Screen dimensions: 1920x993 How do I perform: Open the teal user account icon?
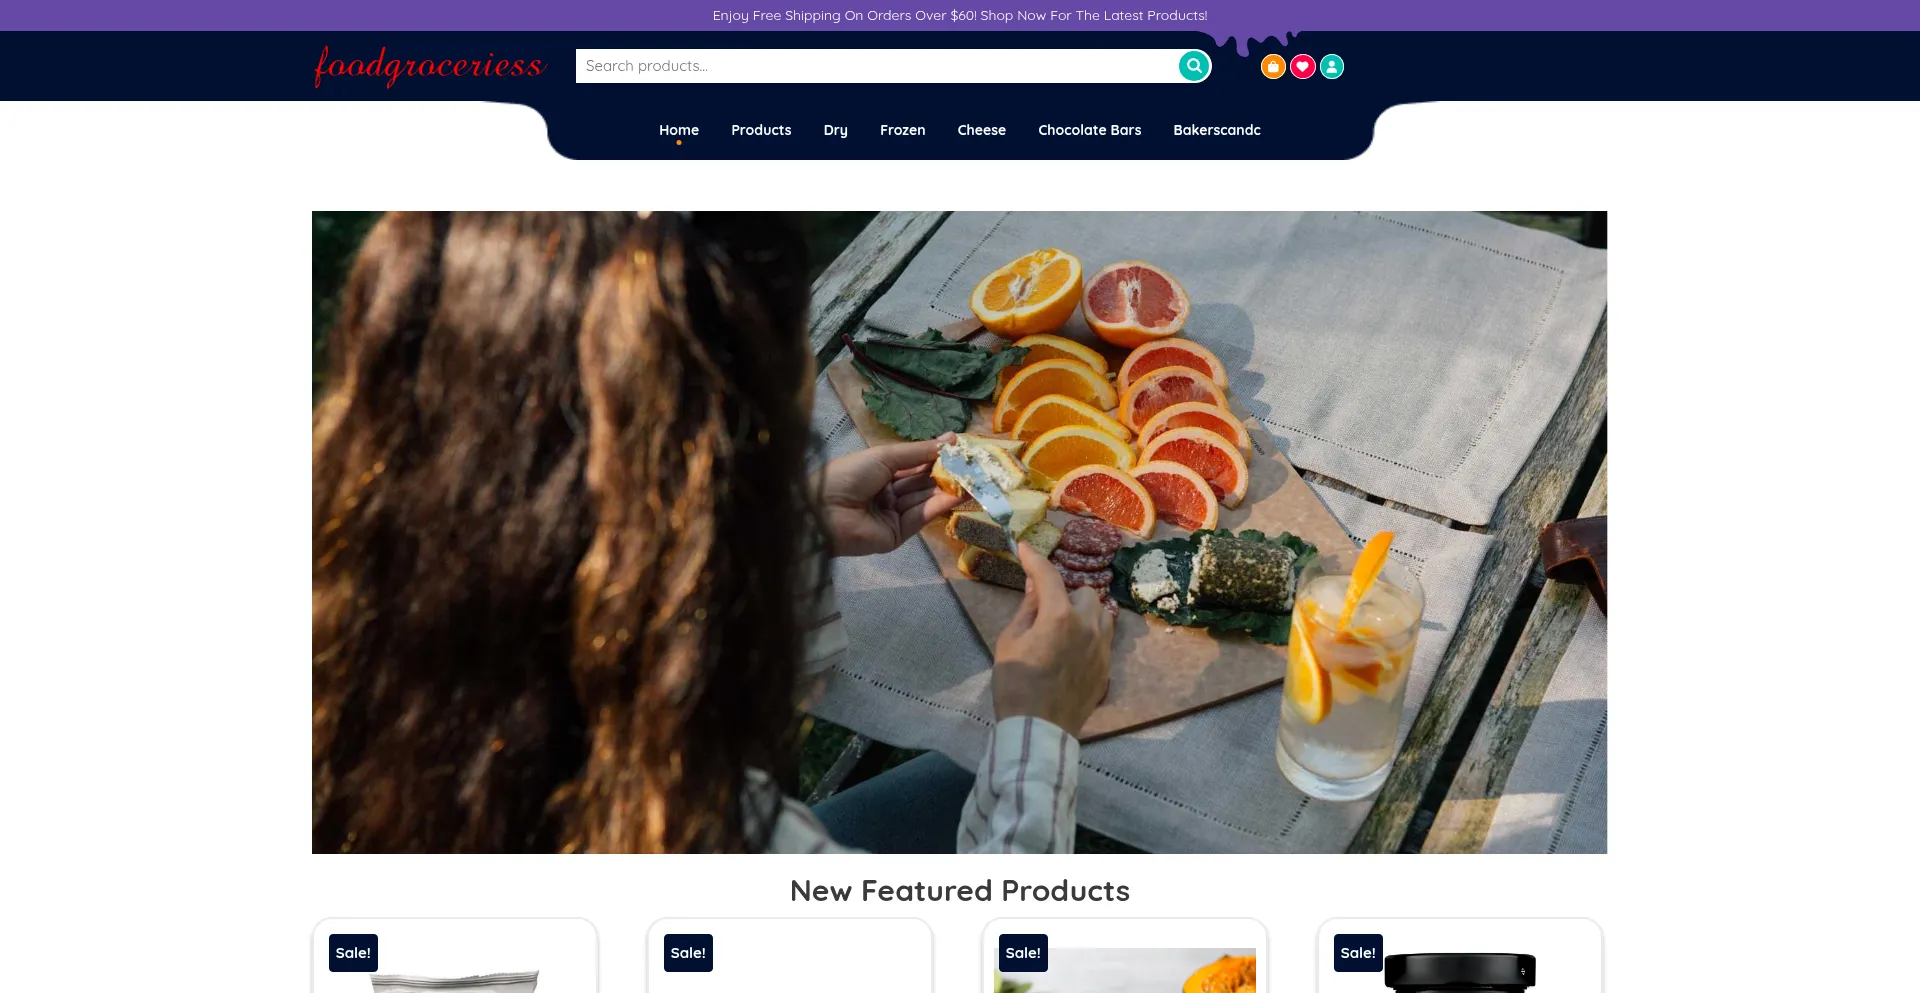pos(1332,67)
